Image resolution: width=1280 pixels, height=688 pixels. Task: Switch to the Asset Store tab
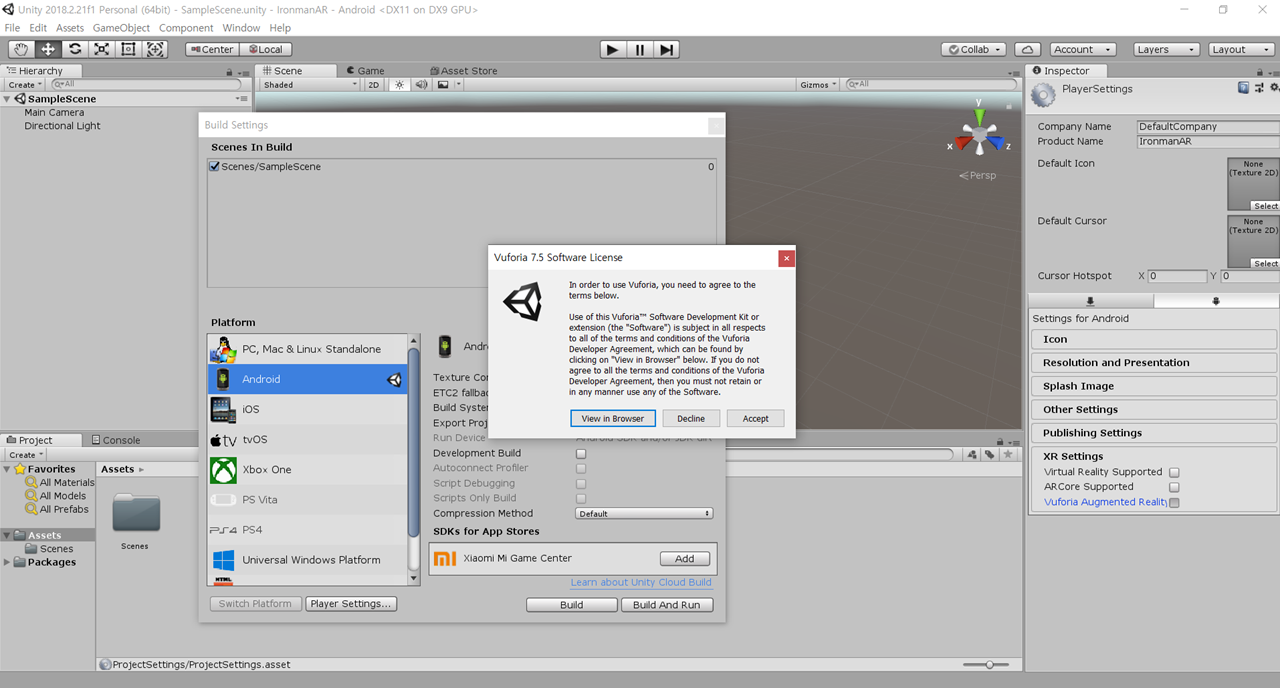pos(463,71)
